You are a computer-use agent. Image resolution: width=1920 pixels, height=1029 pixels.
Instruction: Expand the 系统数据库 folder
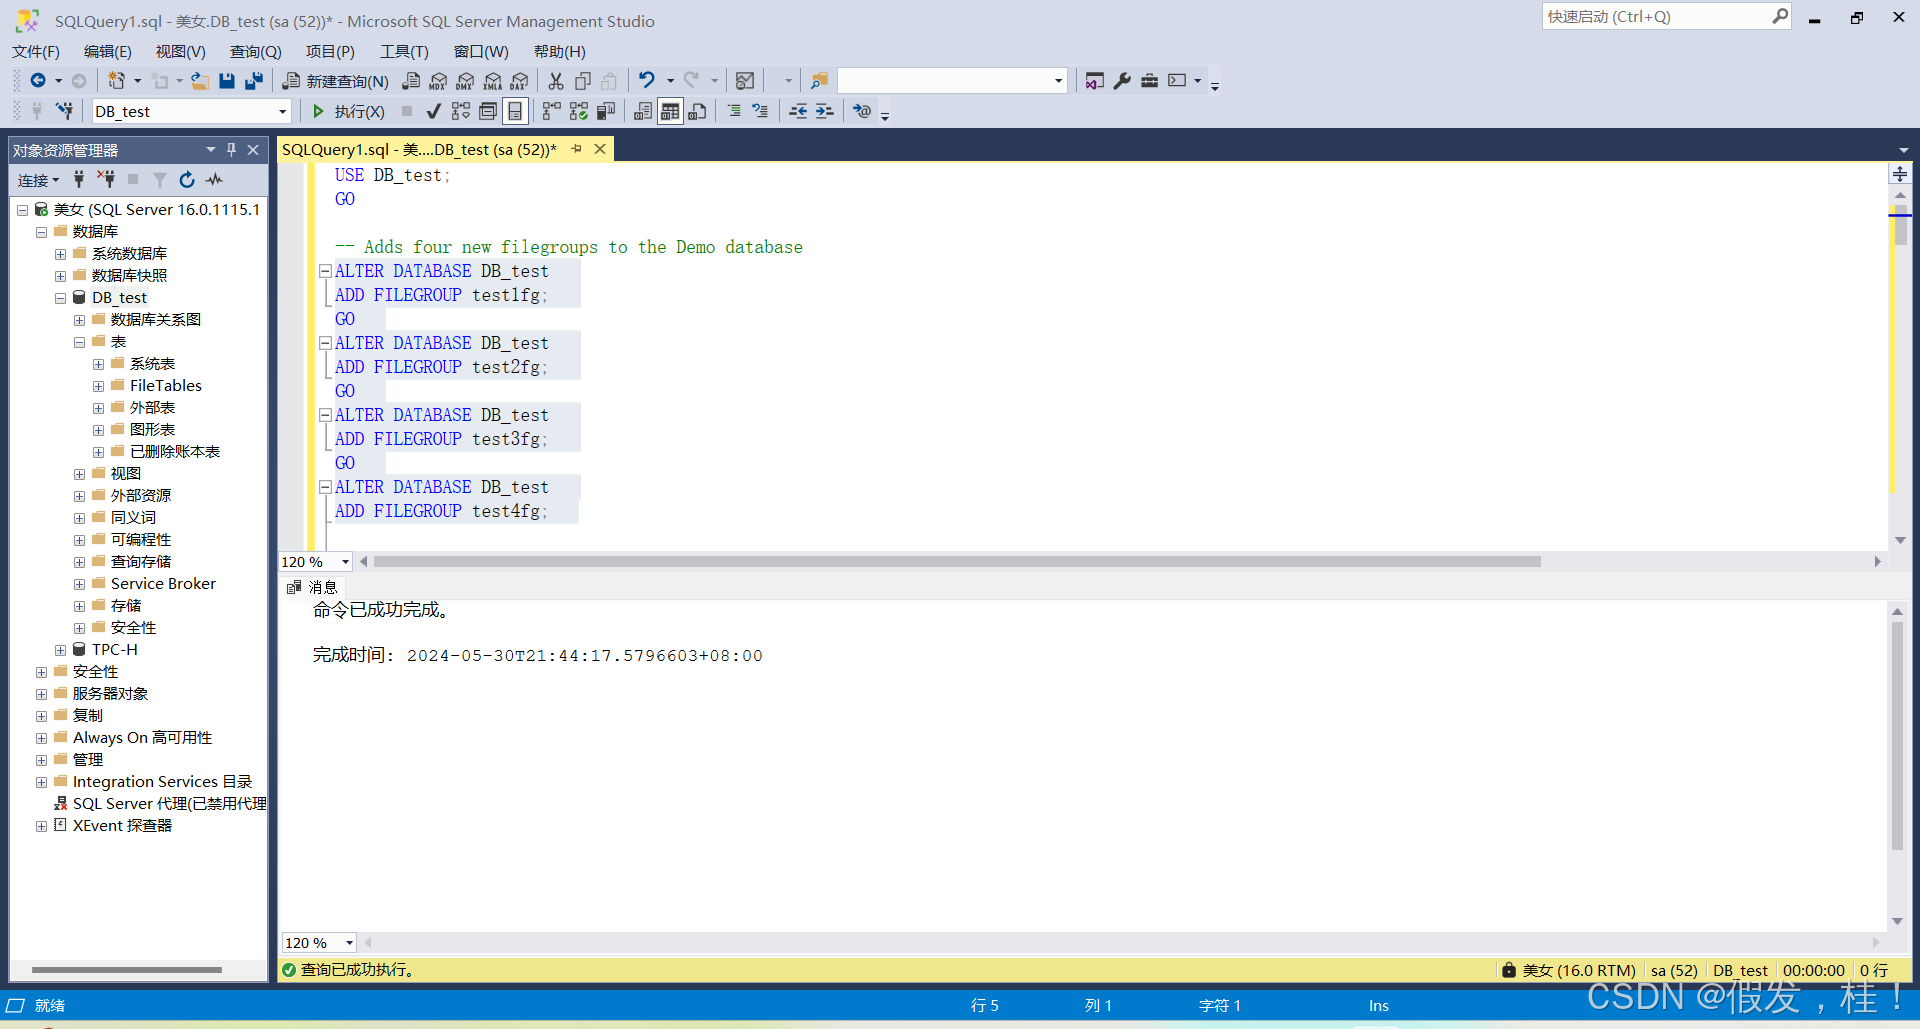(x=61, y=254)
